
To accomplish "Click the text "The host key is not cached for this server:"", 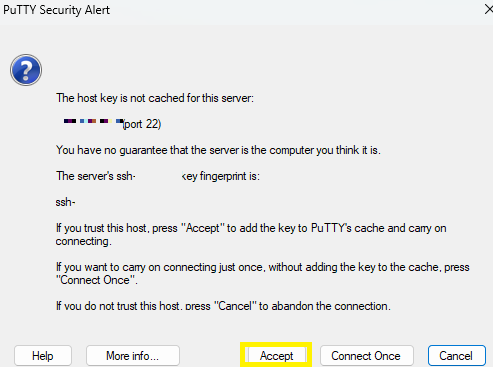I will [x=155, y=98].
